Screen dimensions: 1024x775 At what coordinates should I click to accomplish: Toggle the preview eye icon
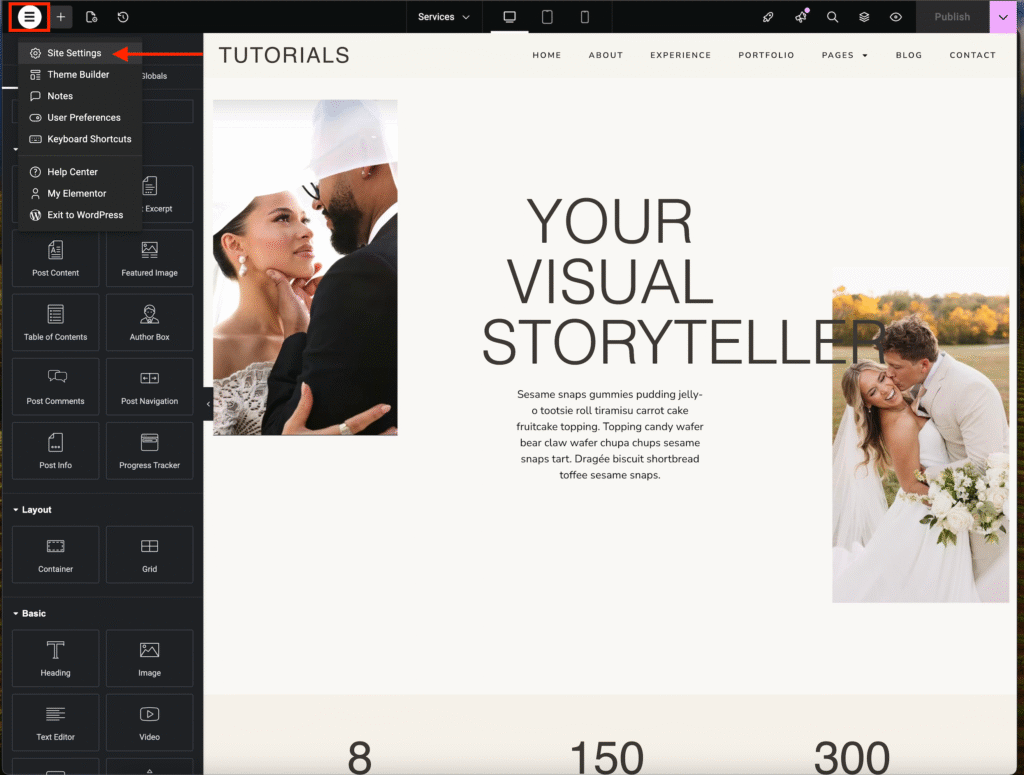point(896,17)
